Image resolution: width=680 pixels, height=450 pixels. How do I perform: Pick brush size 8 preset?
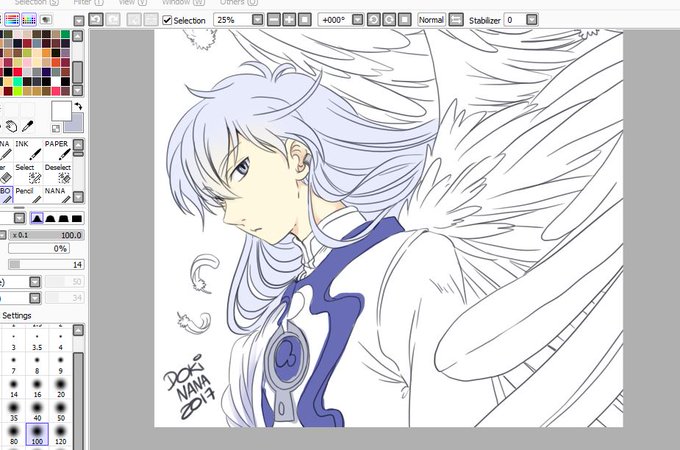click(37, 365)
